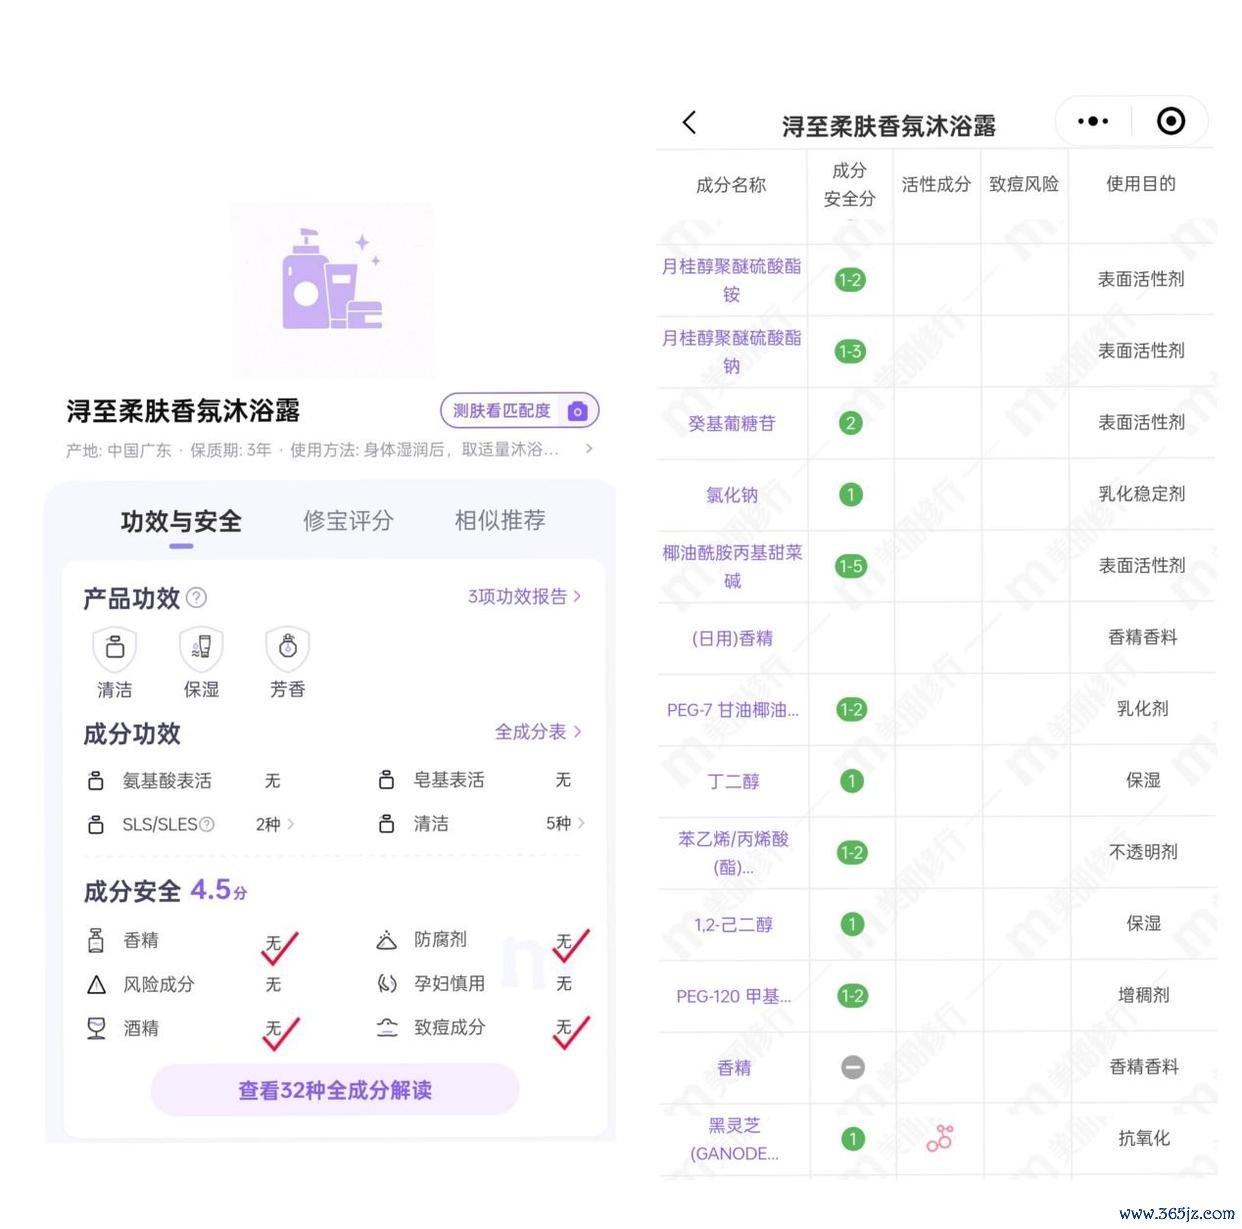Tap the score 2 badge for 癸基葡糖苷

point(850,423)
